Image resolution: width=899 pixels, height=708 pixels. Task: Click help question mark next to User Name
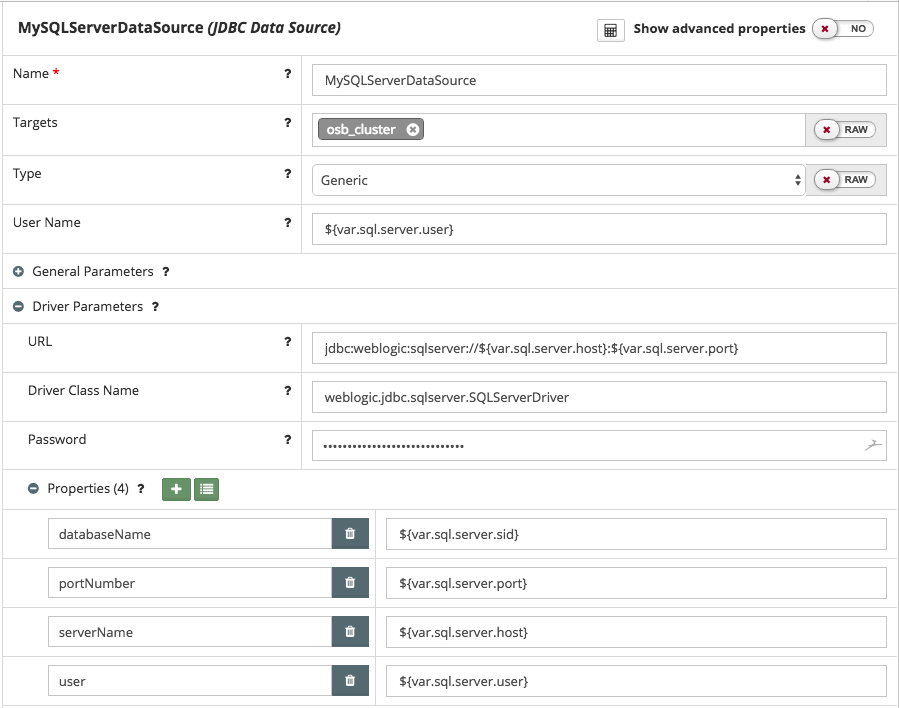(288, 223)
